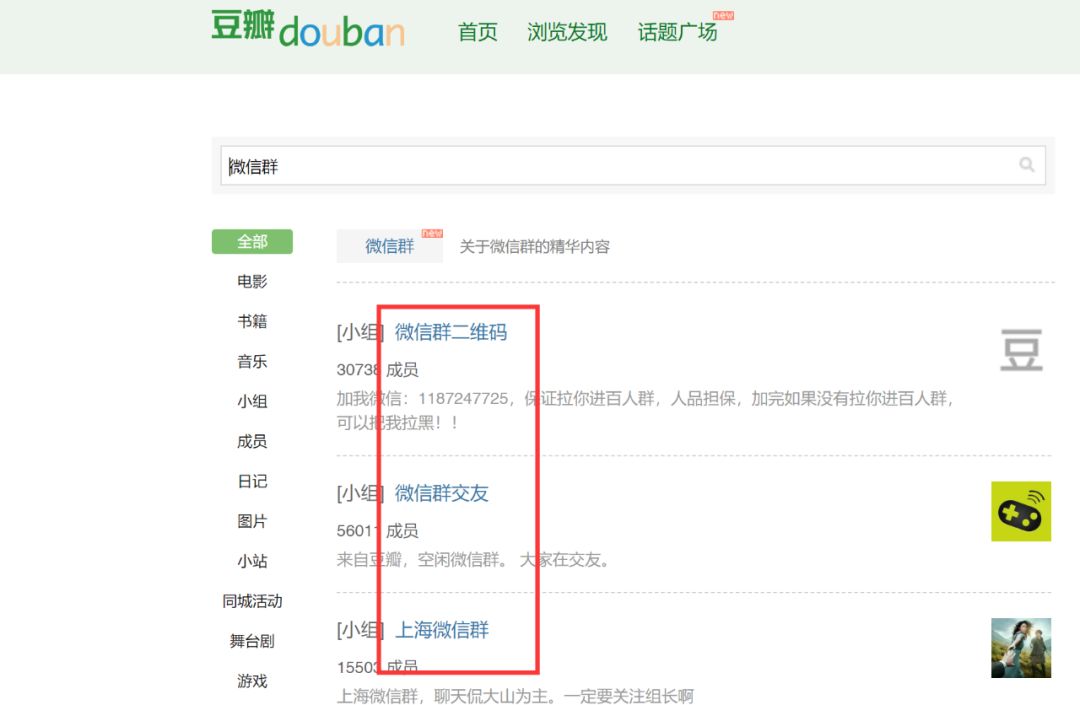Filter results by 音乐
This screenshot has height=705, width=1080.
pyautogui.click(x=252, y=361)
